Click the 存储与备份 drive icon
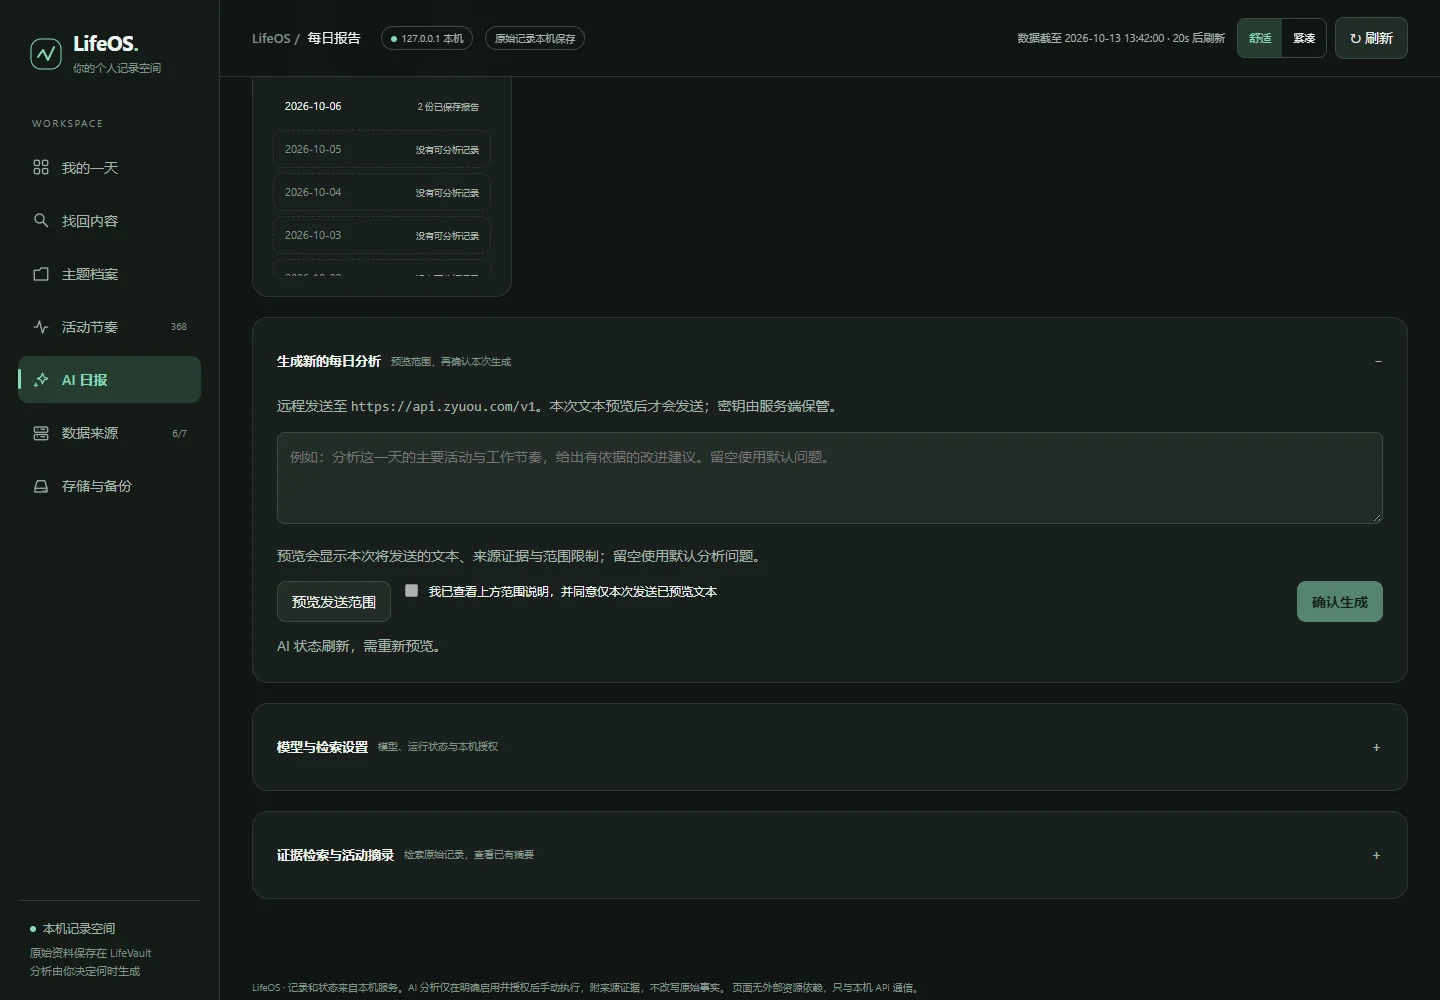The width and height of the screenshot is (1440, 1000). 41,485
